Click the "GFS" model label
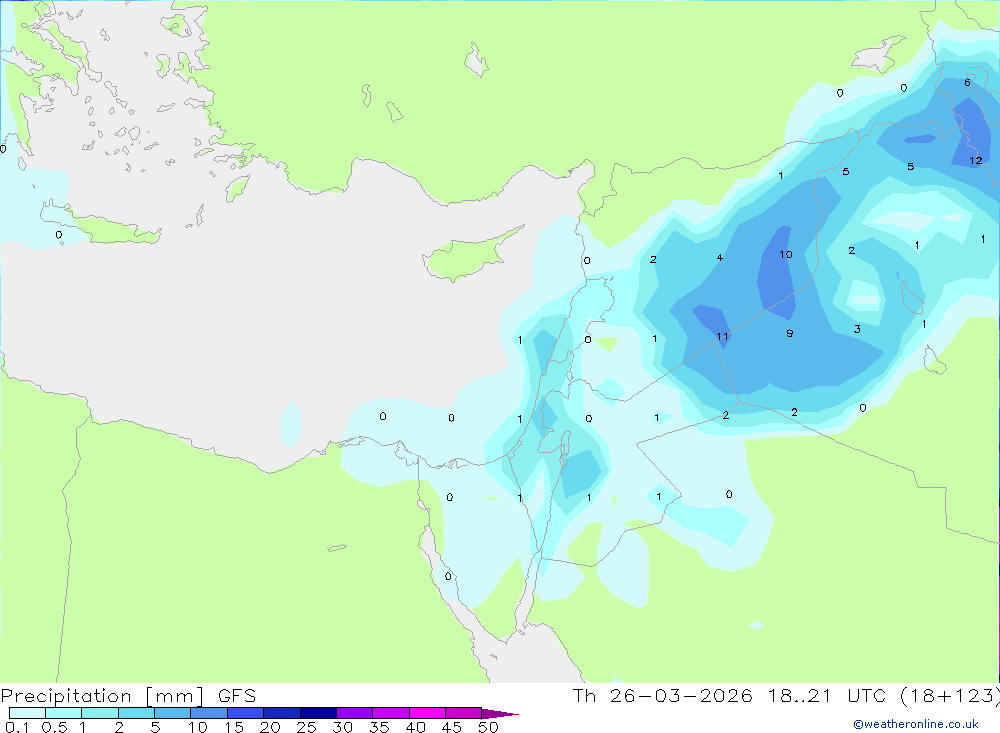Image resolution: width=1000 pixels, height=733 pixels. [237, 695]
